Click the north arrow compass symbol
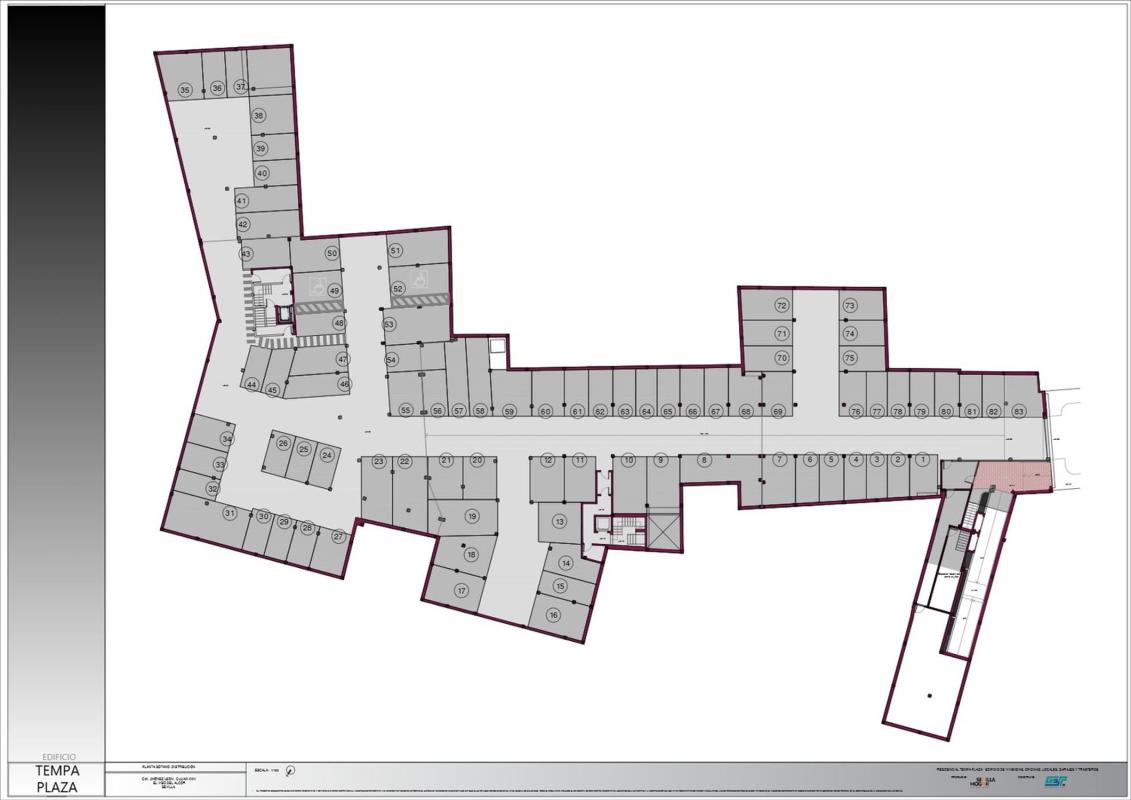Screen dimensions: 1131x800 (290, 770)
